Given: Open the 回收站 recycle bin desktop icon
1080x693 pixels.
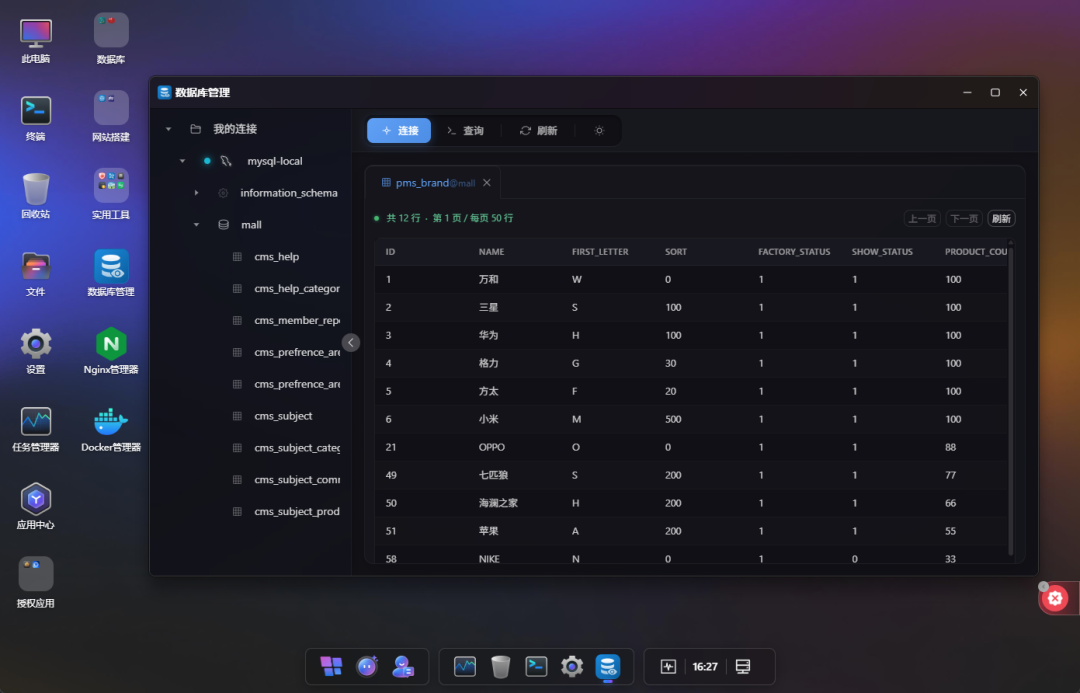Looking at the screenshot, I should [36, 196].
